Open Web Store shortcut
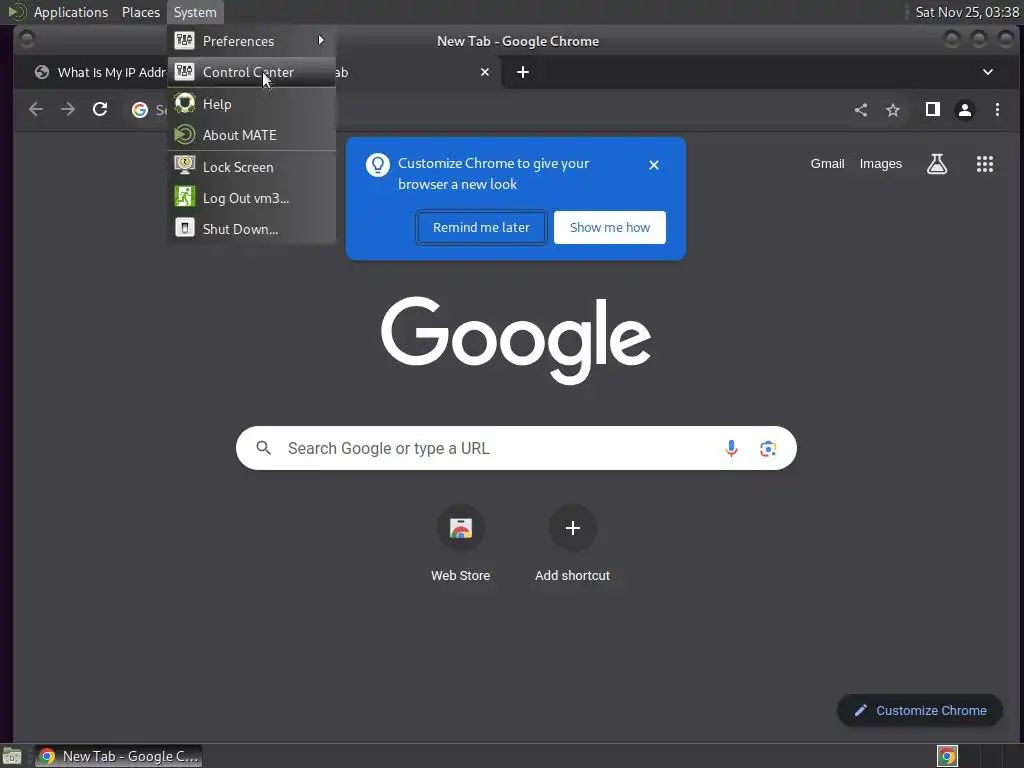Screen dimensions: 1024x768 click(460, 544)
